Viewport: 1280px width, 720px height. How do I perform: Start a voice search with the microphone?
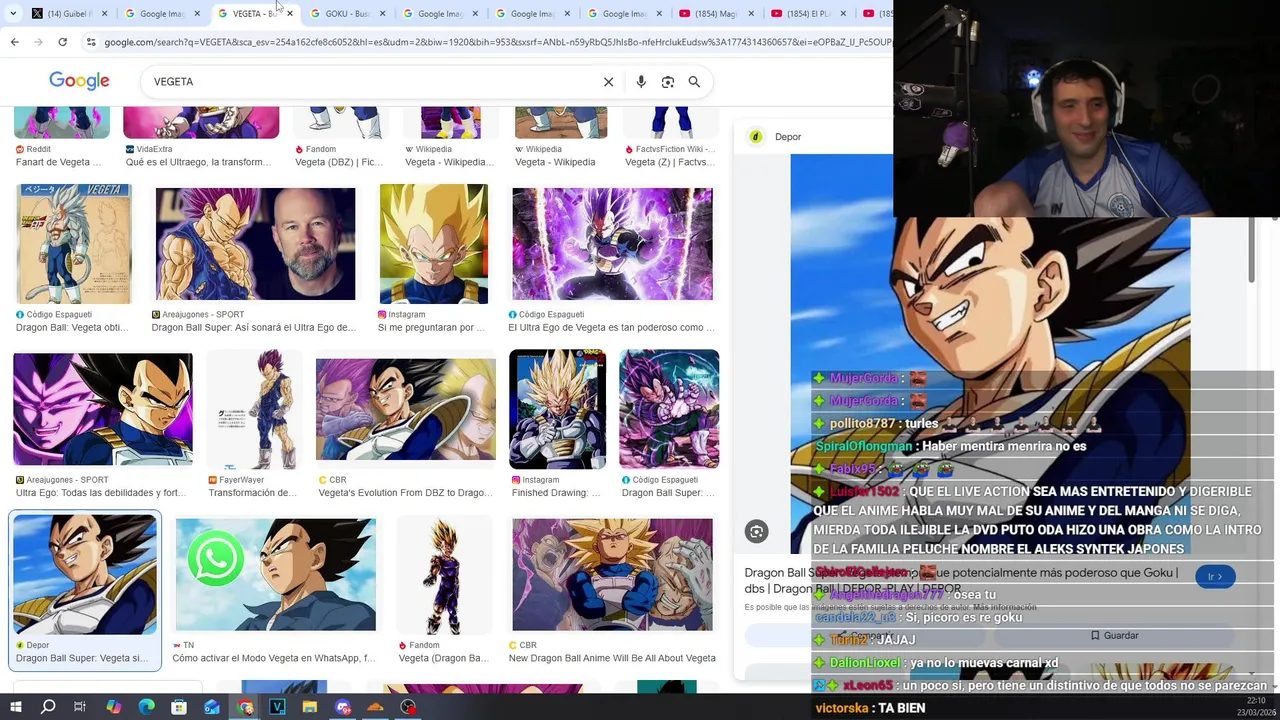coord(641,82)
